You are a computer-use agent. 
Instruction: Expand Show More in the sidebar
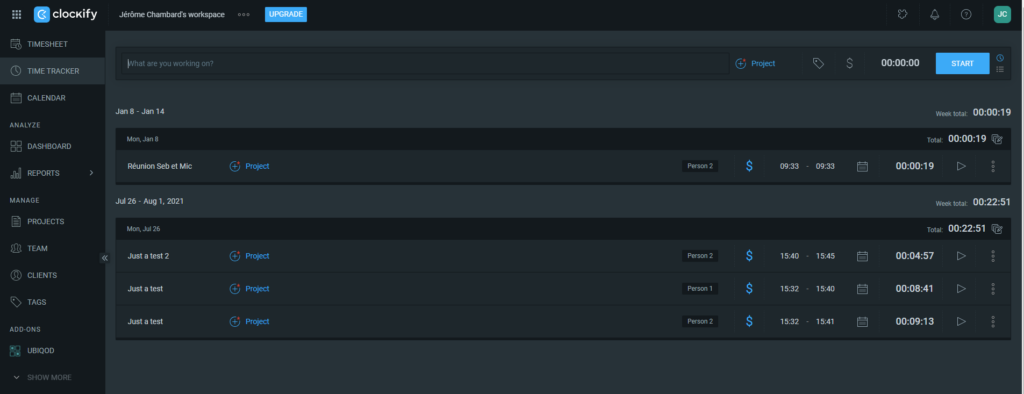(x=42, y=377)
